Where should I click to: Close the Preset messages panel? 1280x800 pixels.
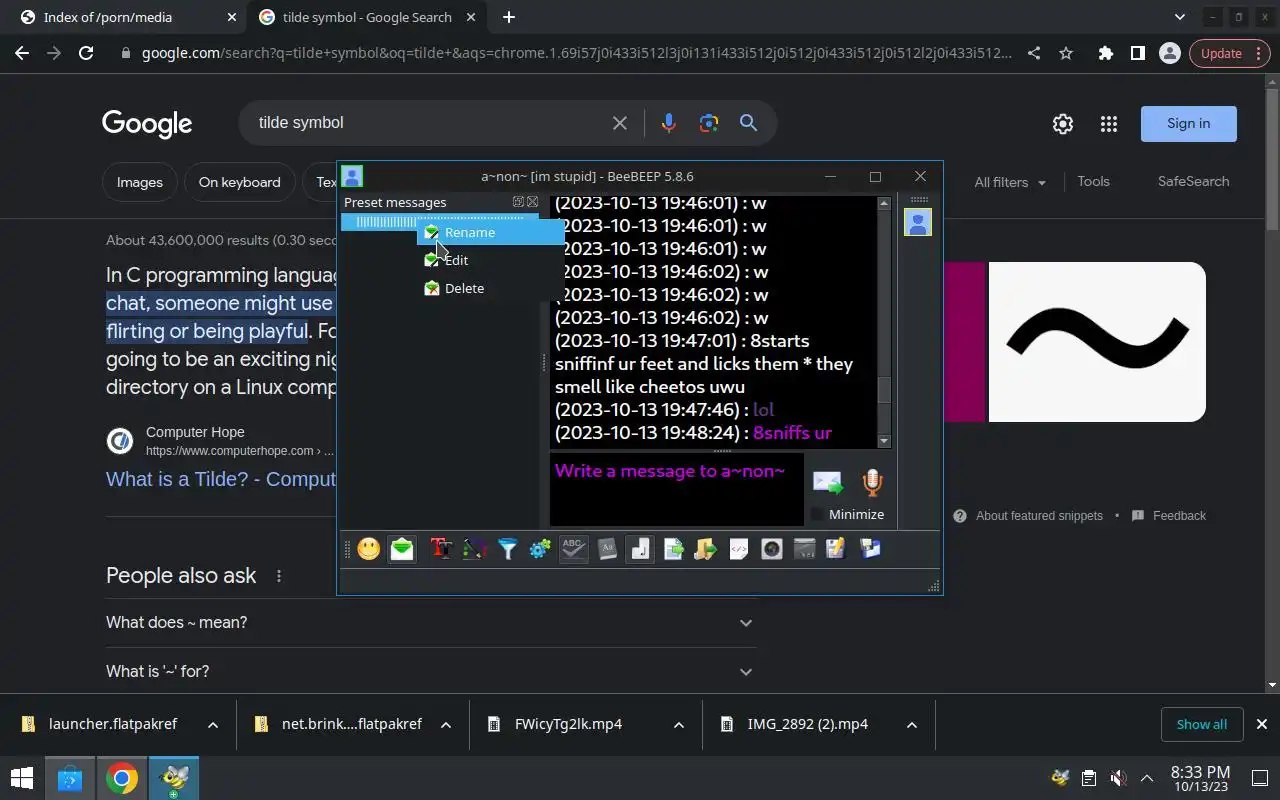pyautogui.click(x=532, y=202)
